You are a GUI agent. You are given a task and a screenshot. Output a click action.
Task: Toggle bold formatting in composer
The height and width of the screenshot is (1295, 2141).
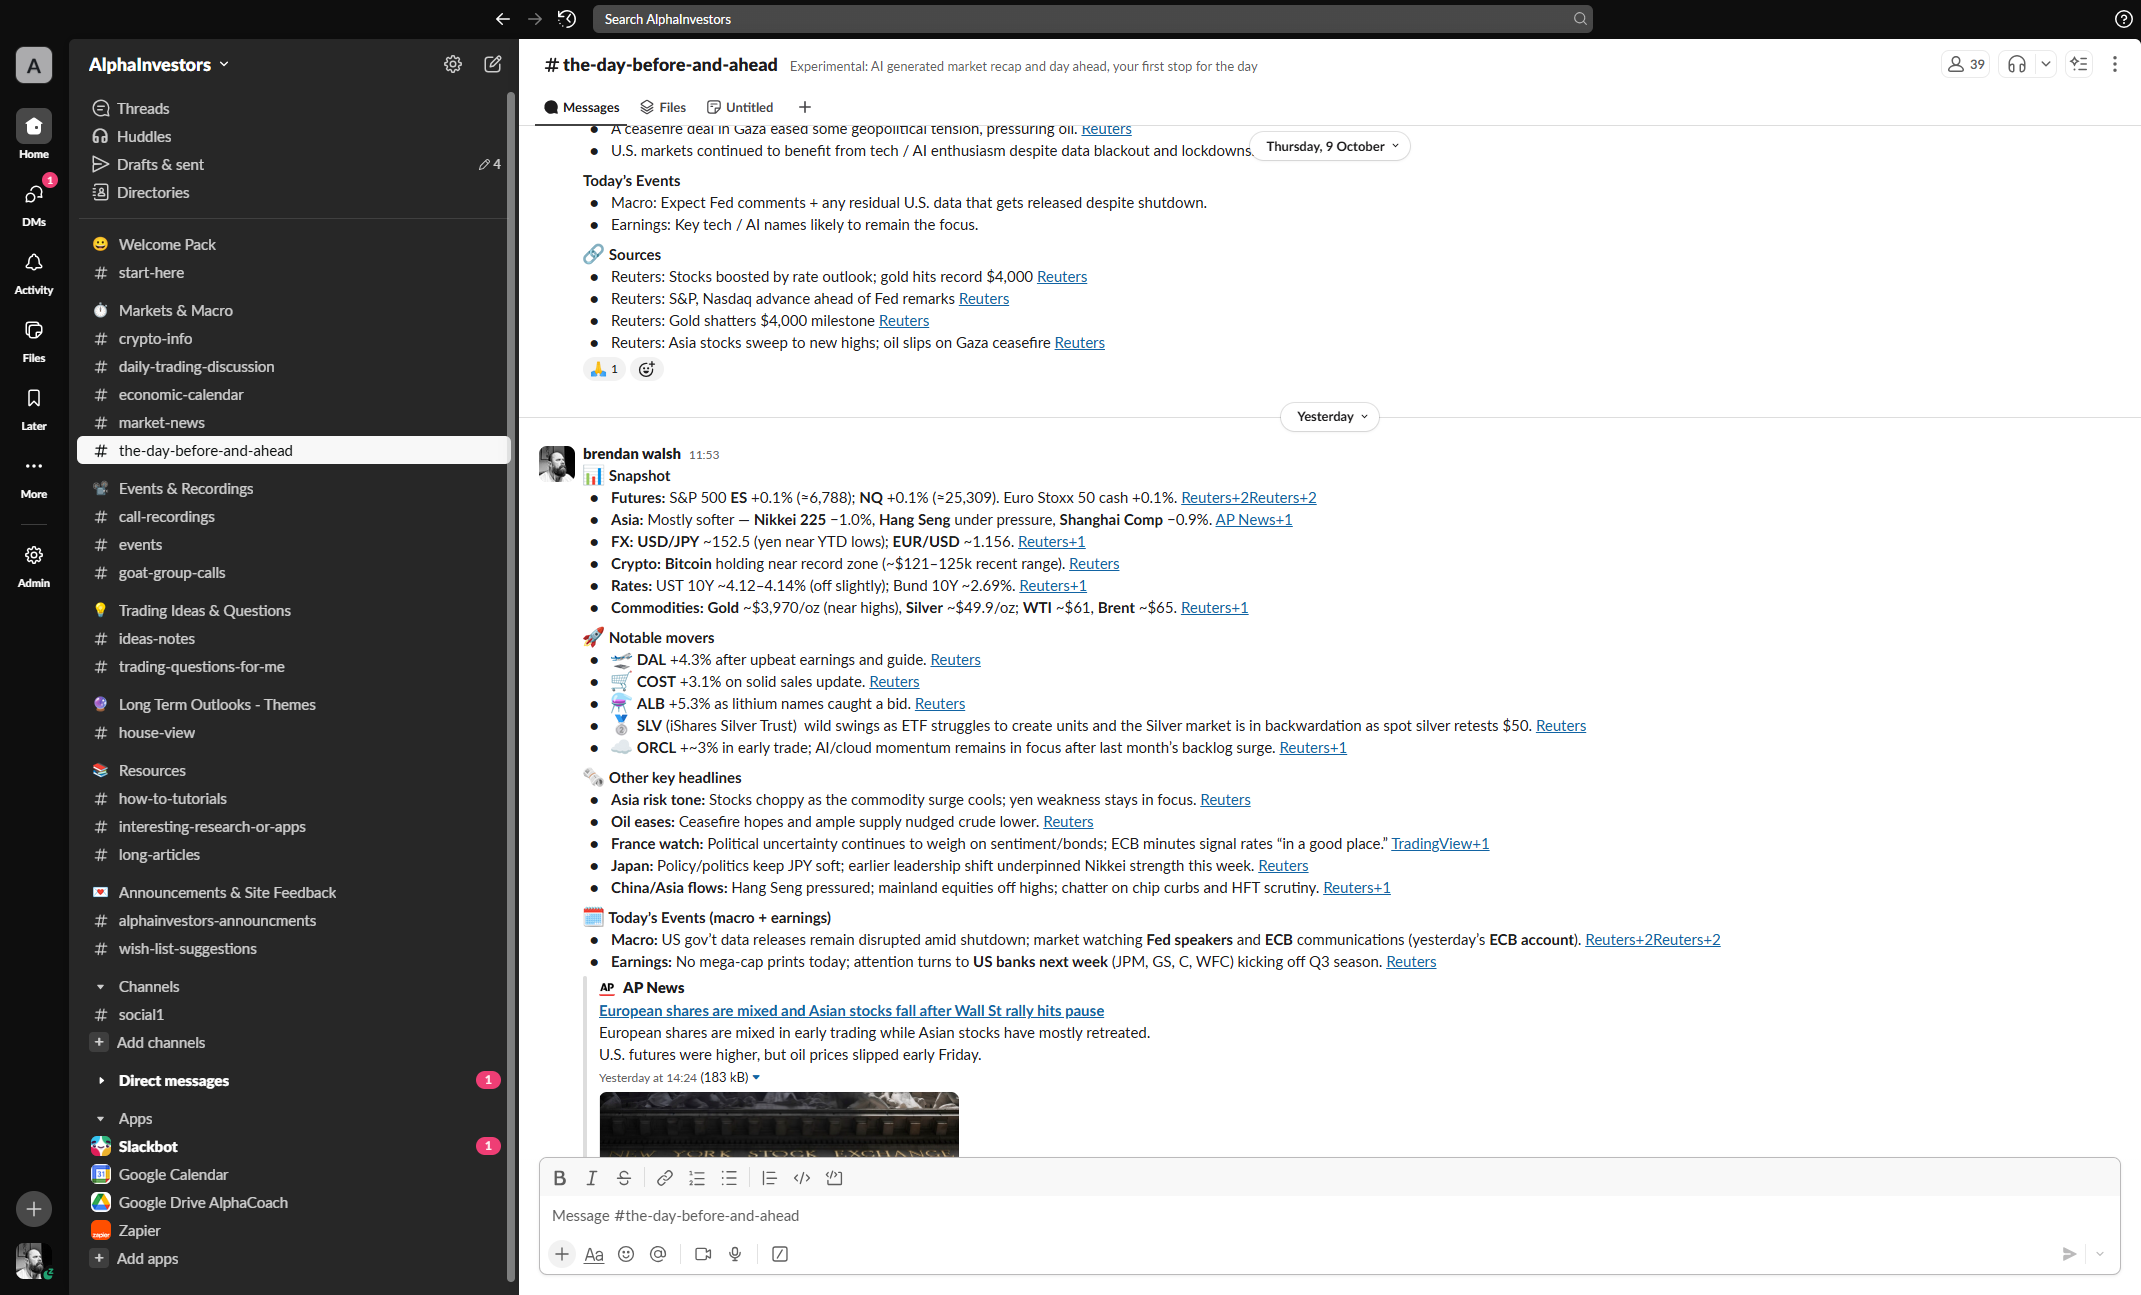pos(560,1178)
